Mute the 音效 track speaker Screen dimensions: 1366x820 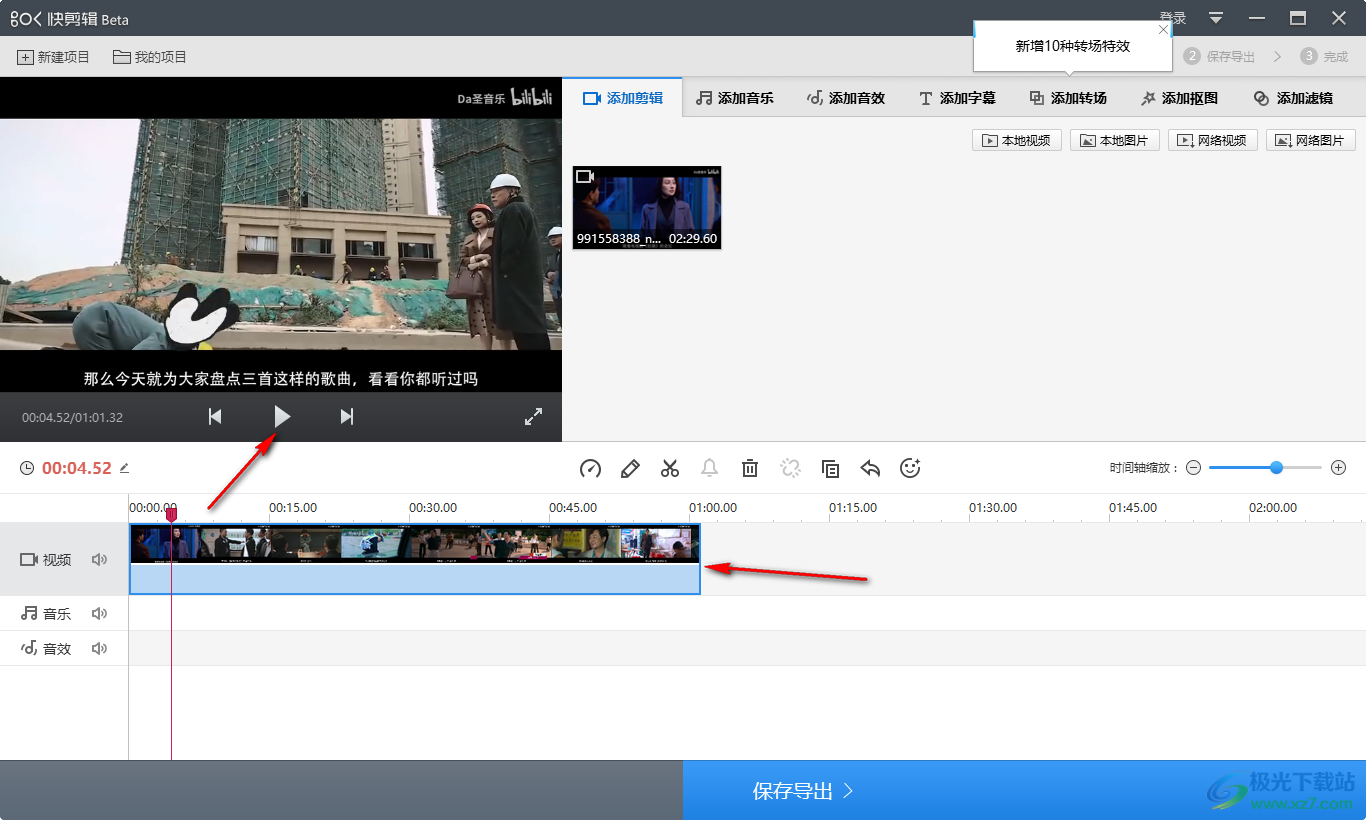coord(99,648)
